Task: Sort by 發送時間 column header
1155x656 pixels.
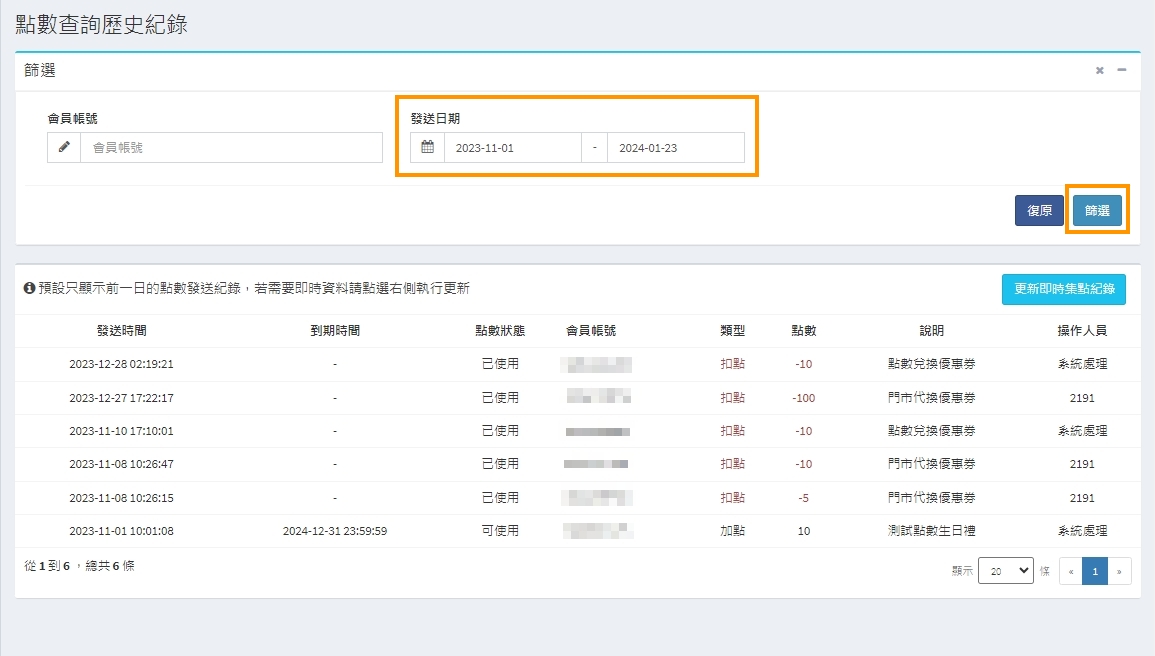Action: coord(121,331)
